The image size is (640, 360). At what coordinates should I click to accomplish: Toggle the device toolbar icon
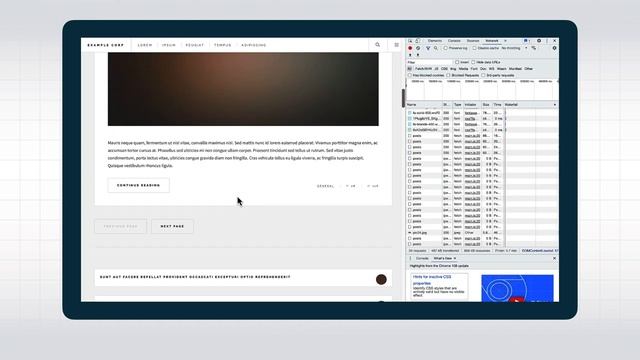click(x=417, y=41)
